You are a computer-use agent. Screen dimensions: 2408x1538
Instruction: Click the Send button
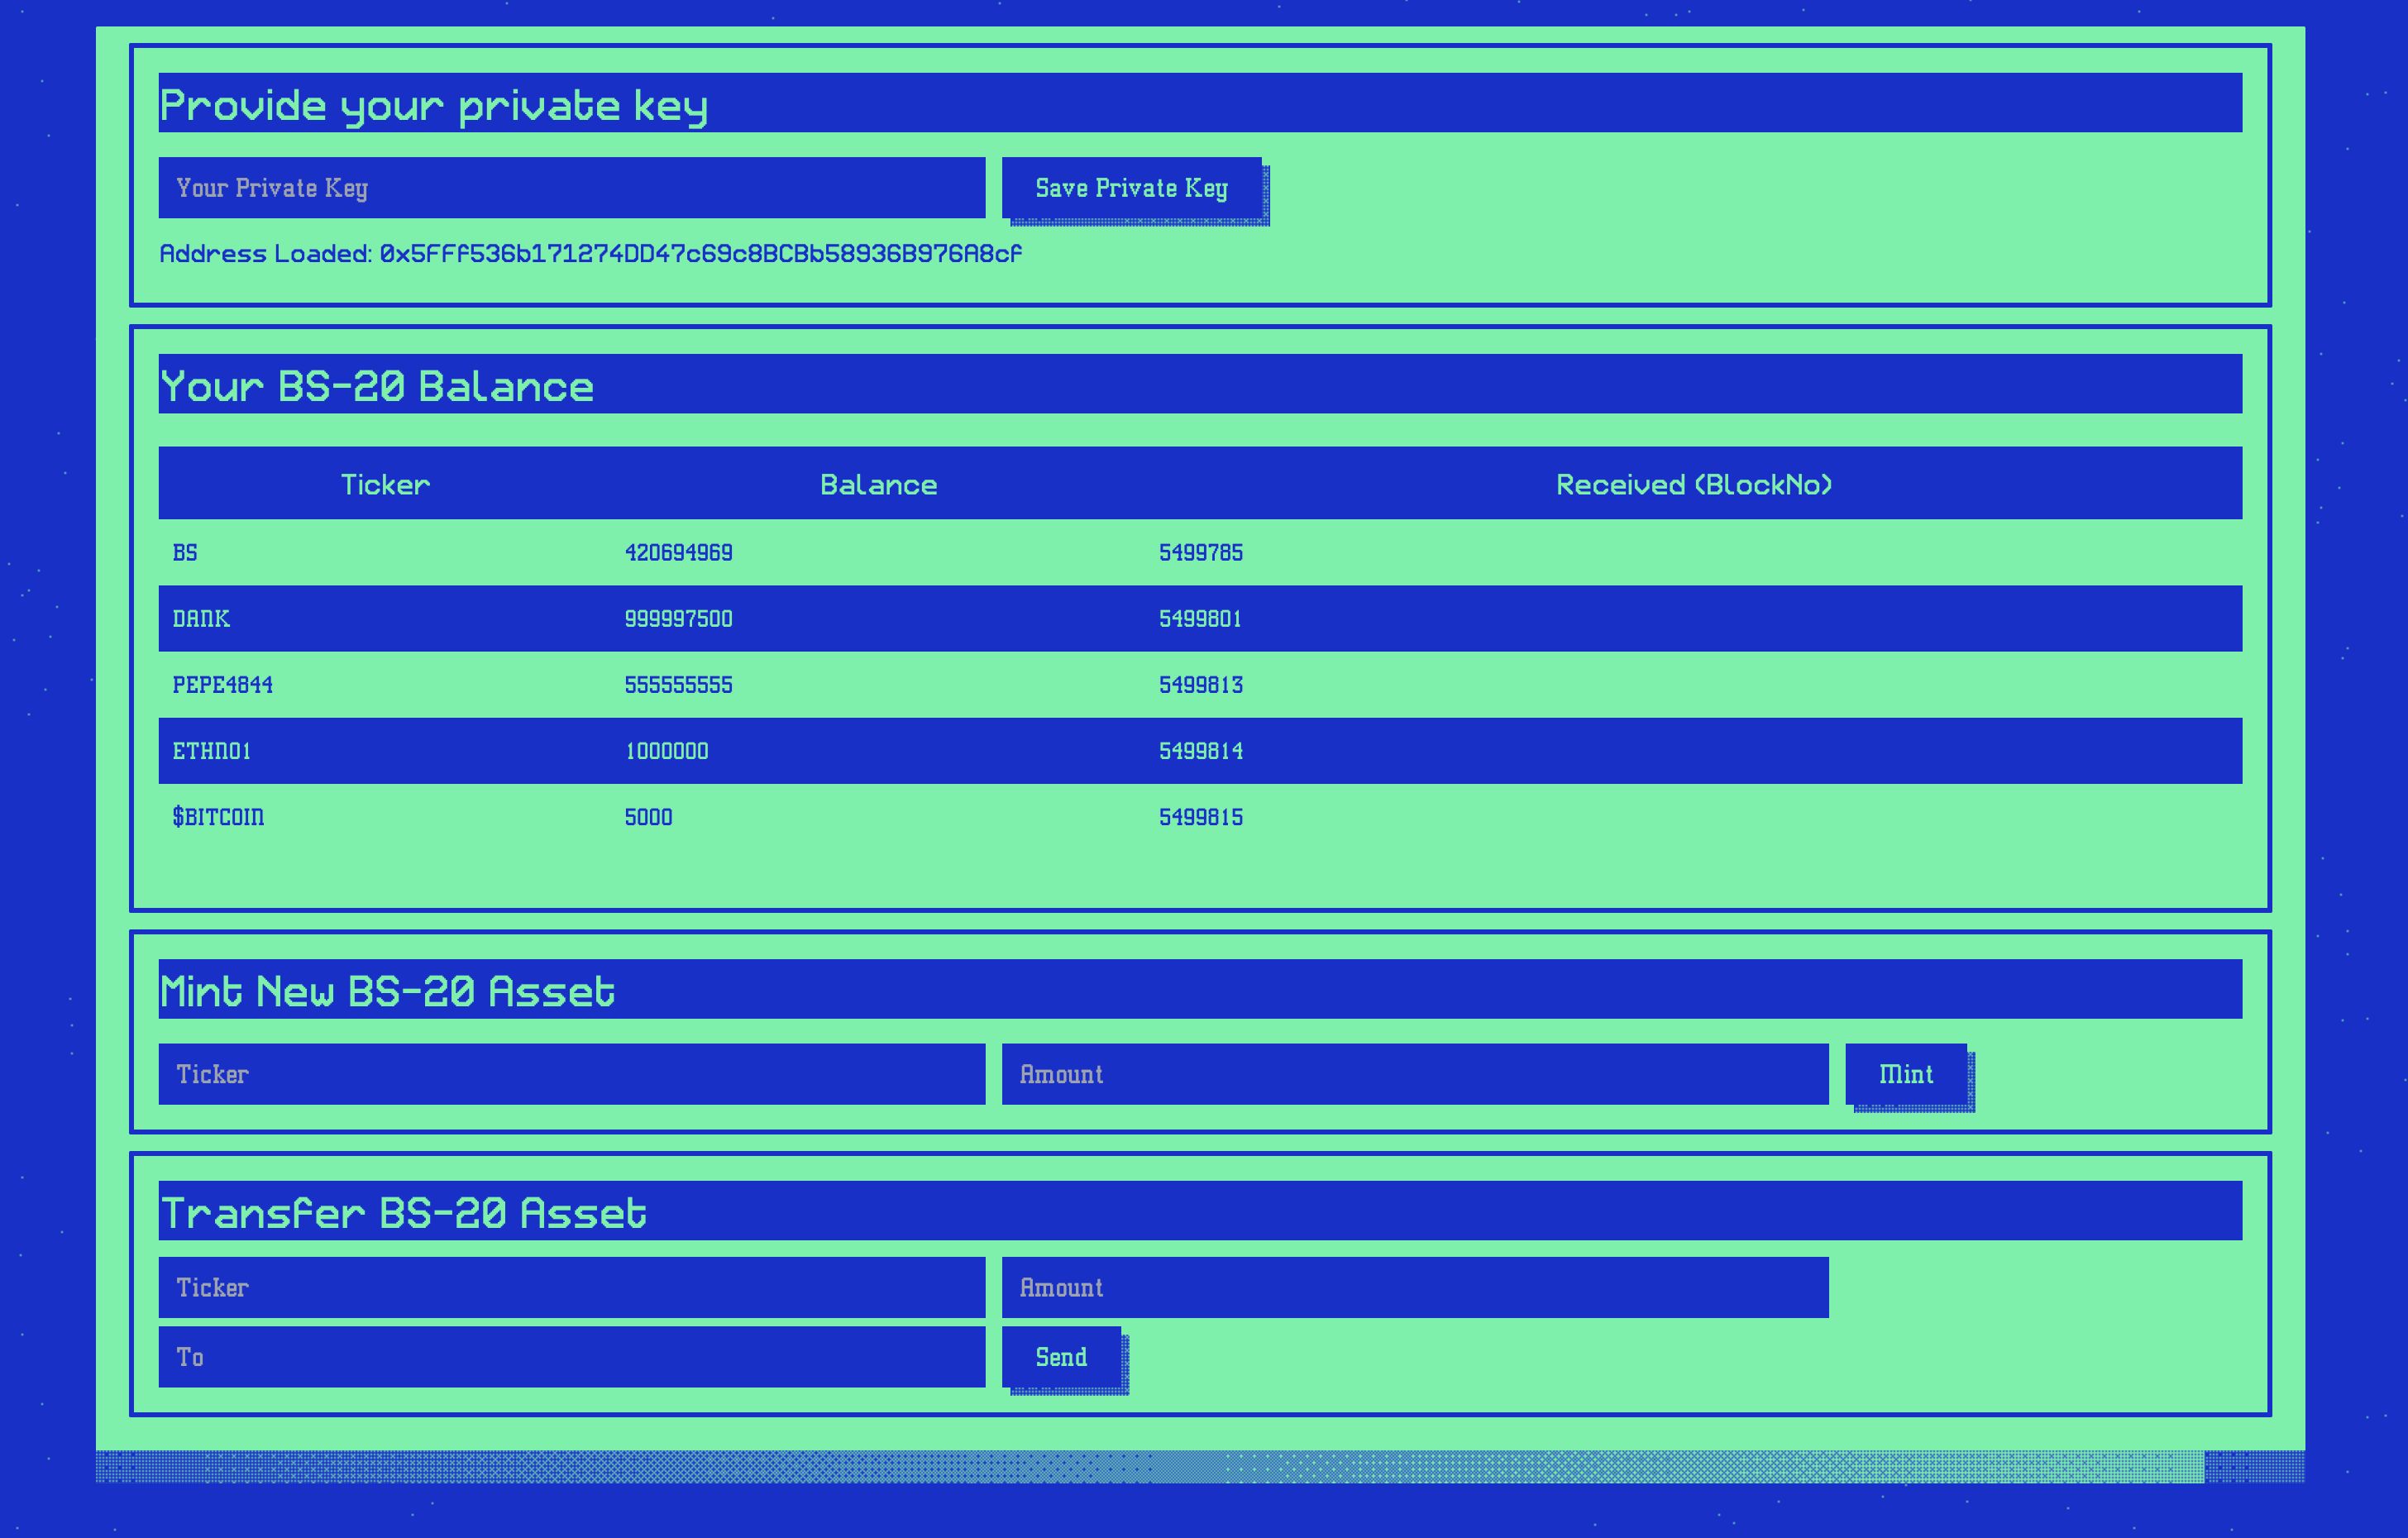[x=1061, y=1357]
